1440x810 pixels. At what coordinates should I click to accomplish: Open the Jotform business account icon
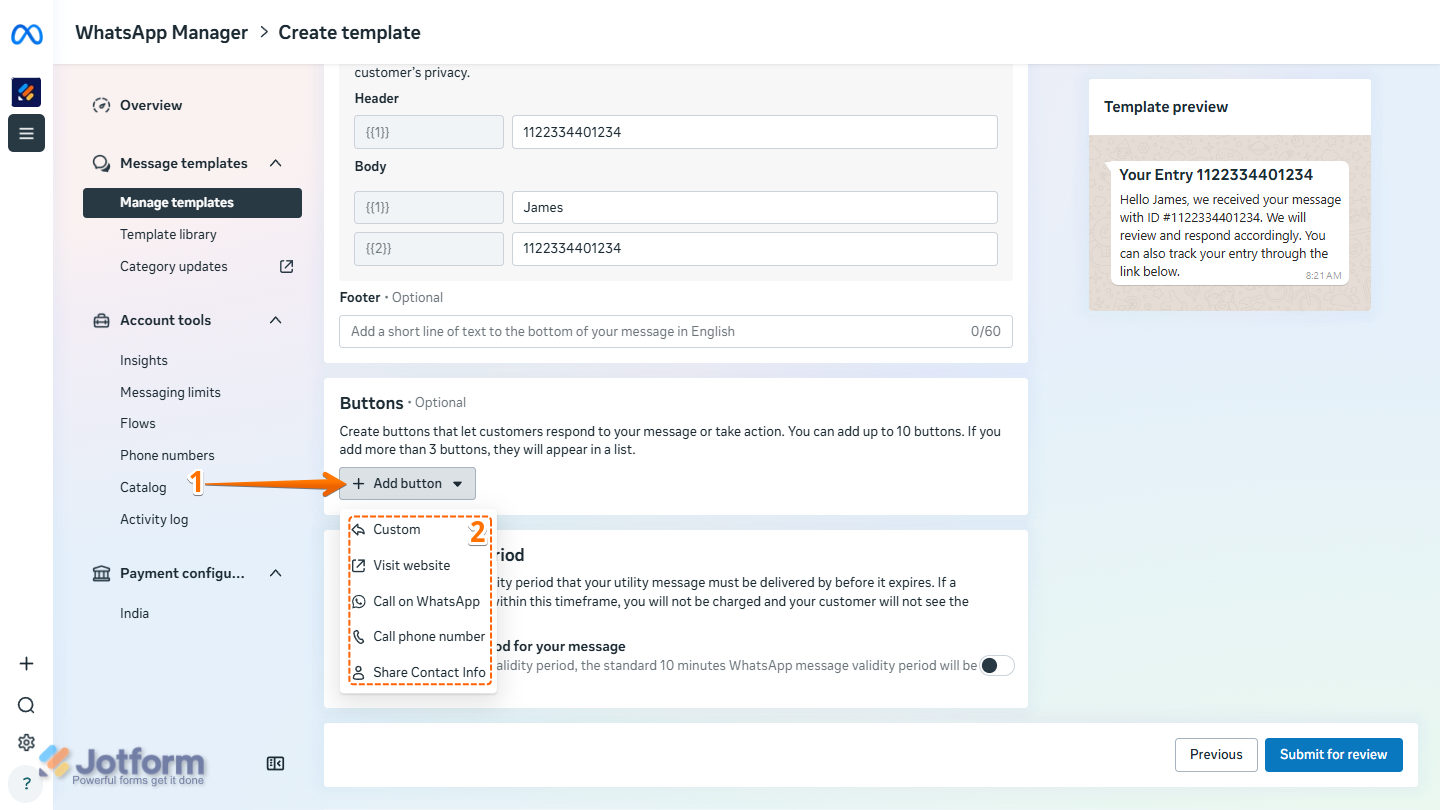(26, 92)
